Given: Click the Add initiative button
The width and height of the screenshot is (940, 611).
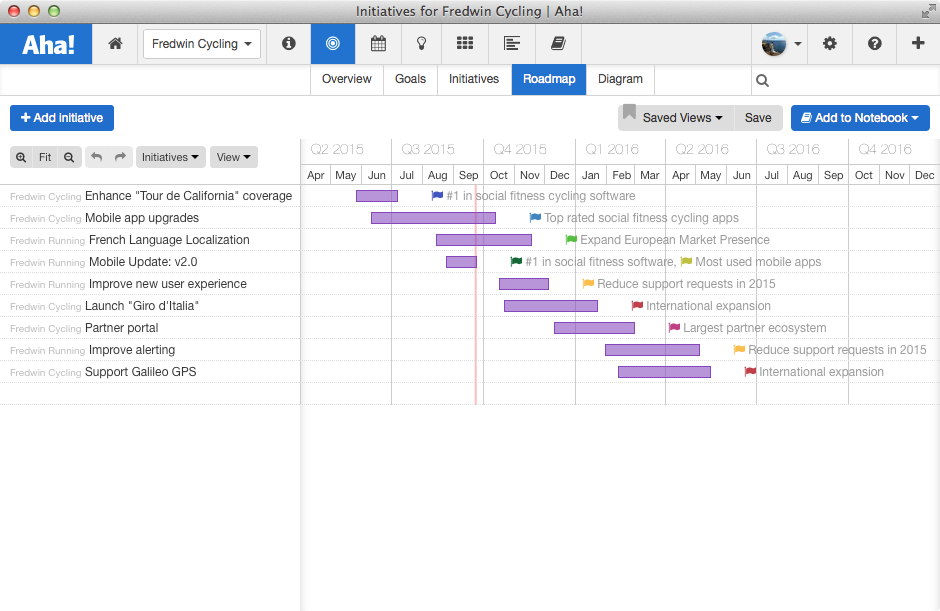Looking at the screenshot, I should click(x=62, y=118).
